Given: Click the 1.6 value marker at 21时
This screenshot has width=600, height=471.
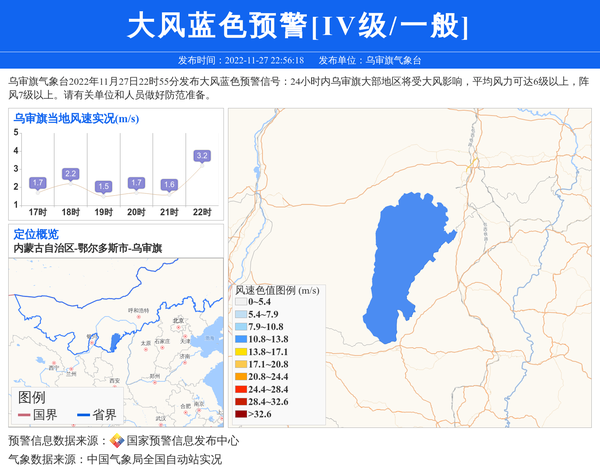Looking at the screenshot, I should click(x=169, y=184).
